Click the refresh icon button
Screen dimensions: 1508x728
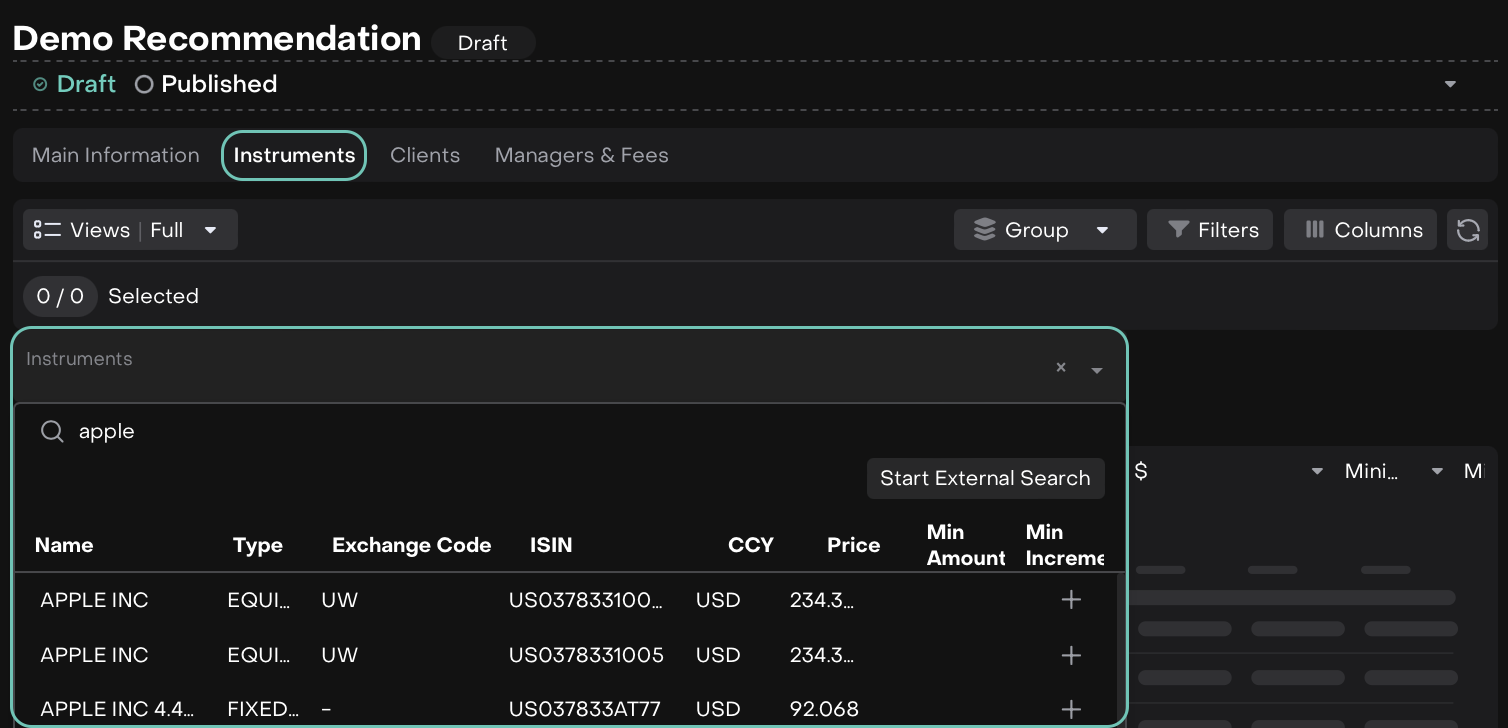[1467, 230]
